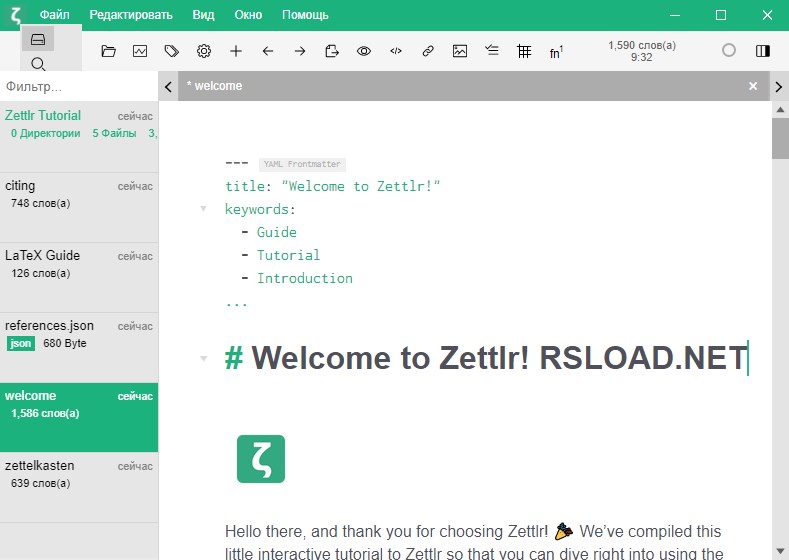This screenshot has height=560, width=789.
Task: Select the welcome file in list
Action: pos(79,418)
